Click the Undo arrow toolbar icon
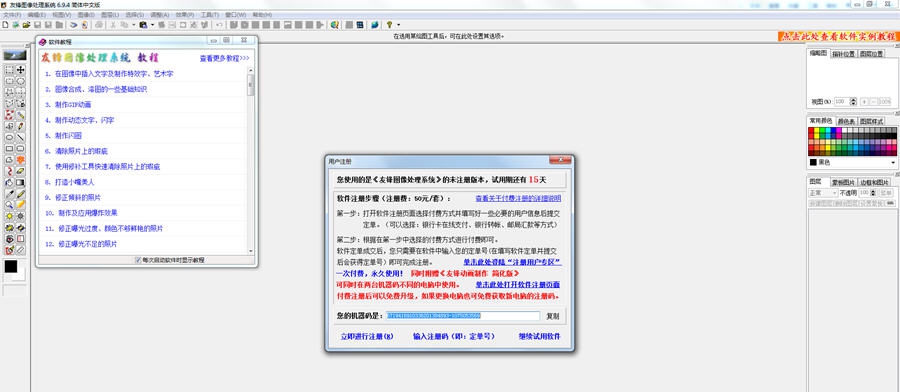This screenshot has height=392, width=900. pos(219,25)
